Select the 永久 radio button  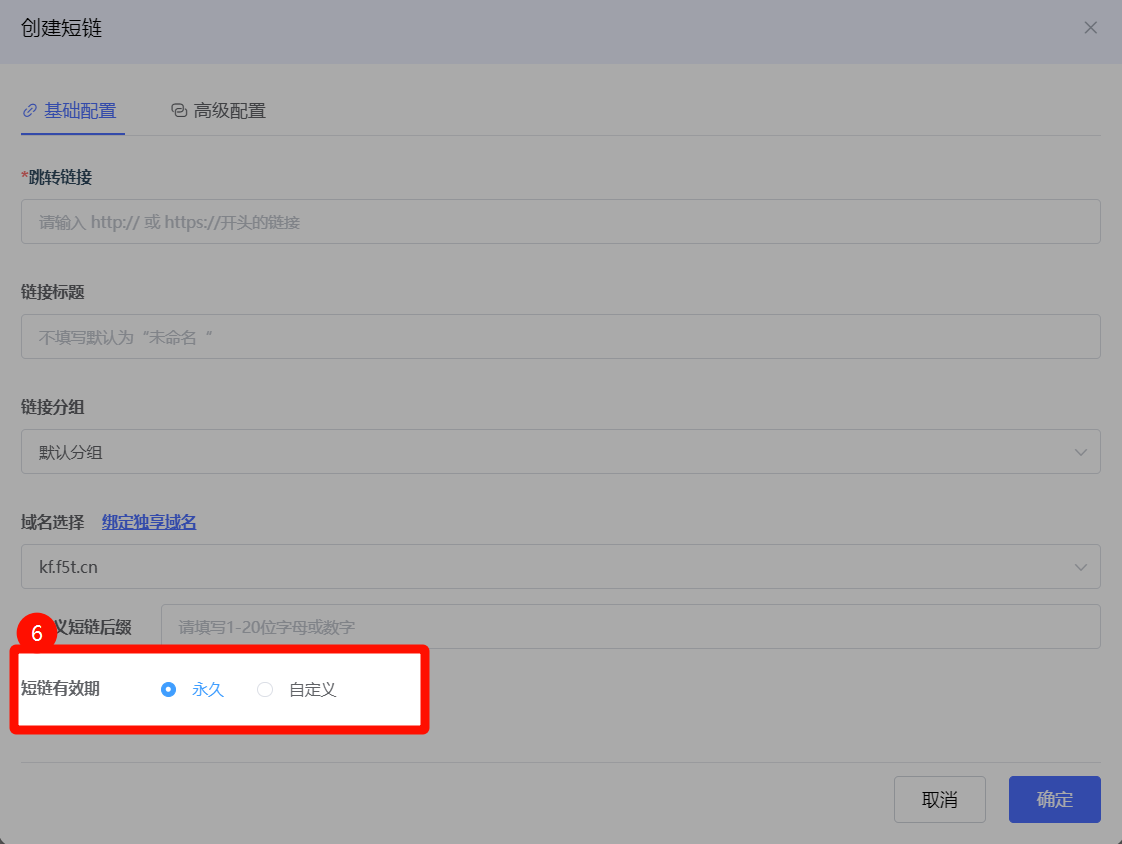pos(168,689)
